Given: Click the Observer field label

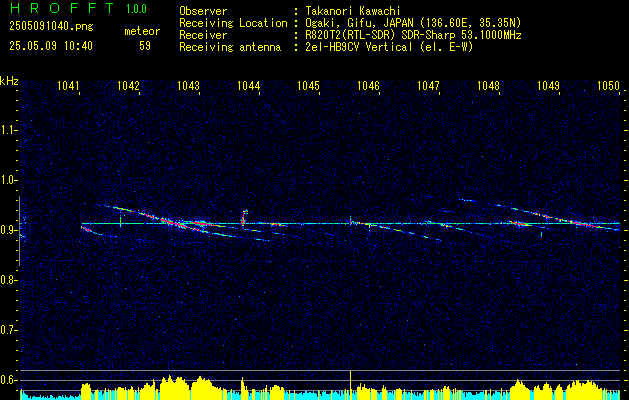Looking at the screenshot, I should (x=203, y=11).
